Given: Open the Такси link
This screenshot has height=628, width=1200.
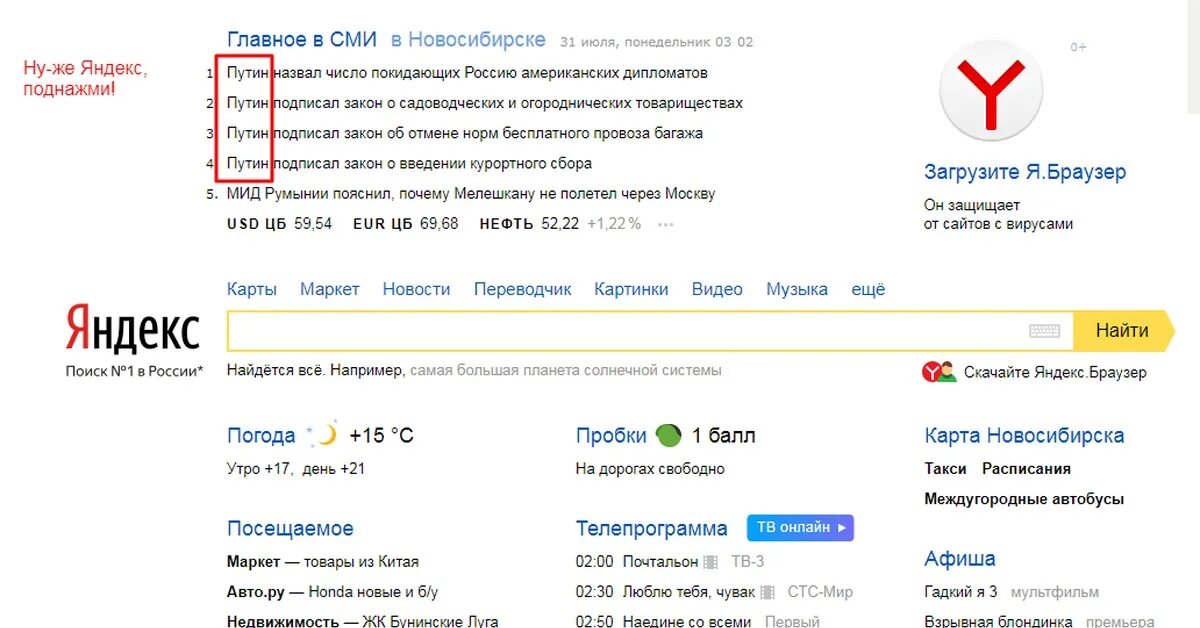Looking at the screenshot, I should 945,468.
